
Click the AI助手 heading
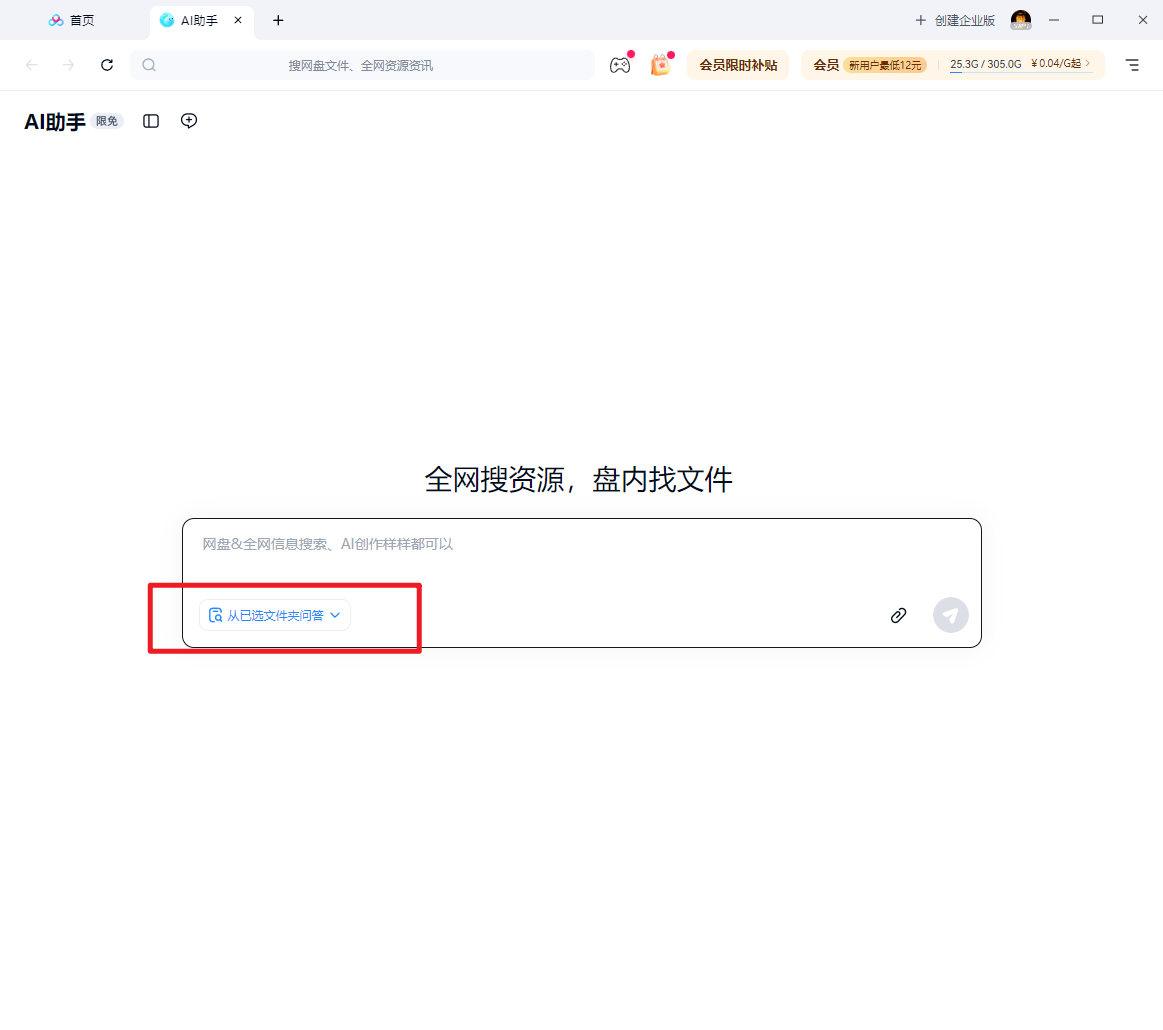[55, 122]
